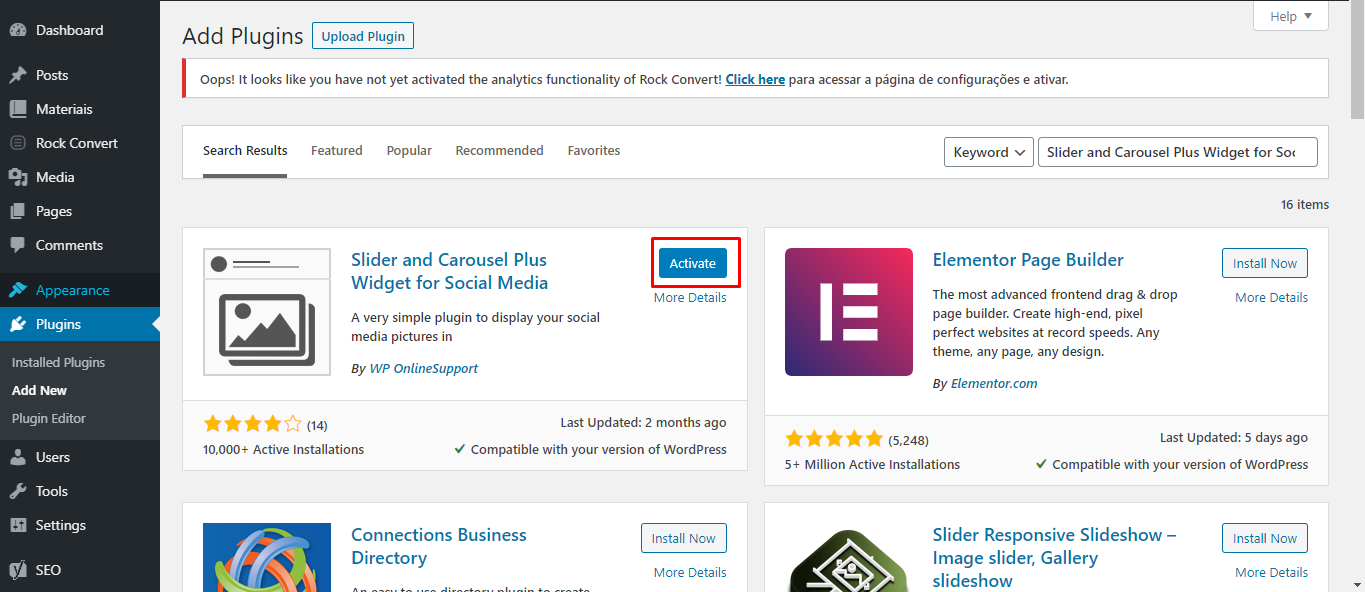Open the Popular plugins tab
1365x592 pixels.
point(409,151)
